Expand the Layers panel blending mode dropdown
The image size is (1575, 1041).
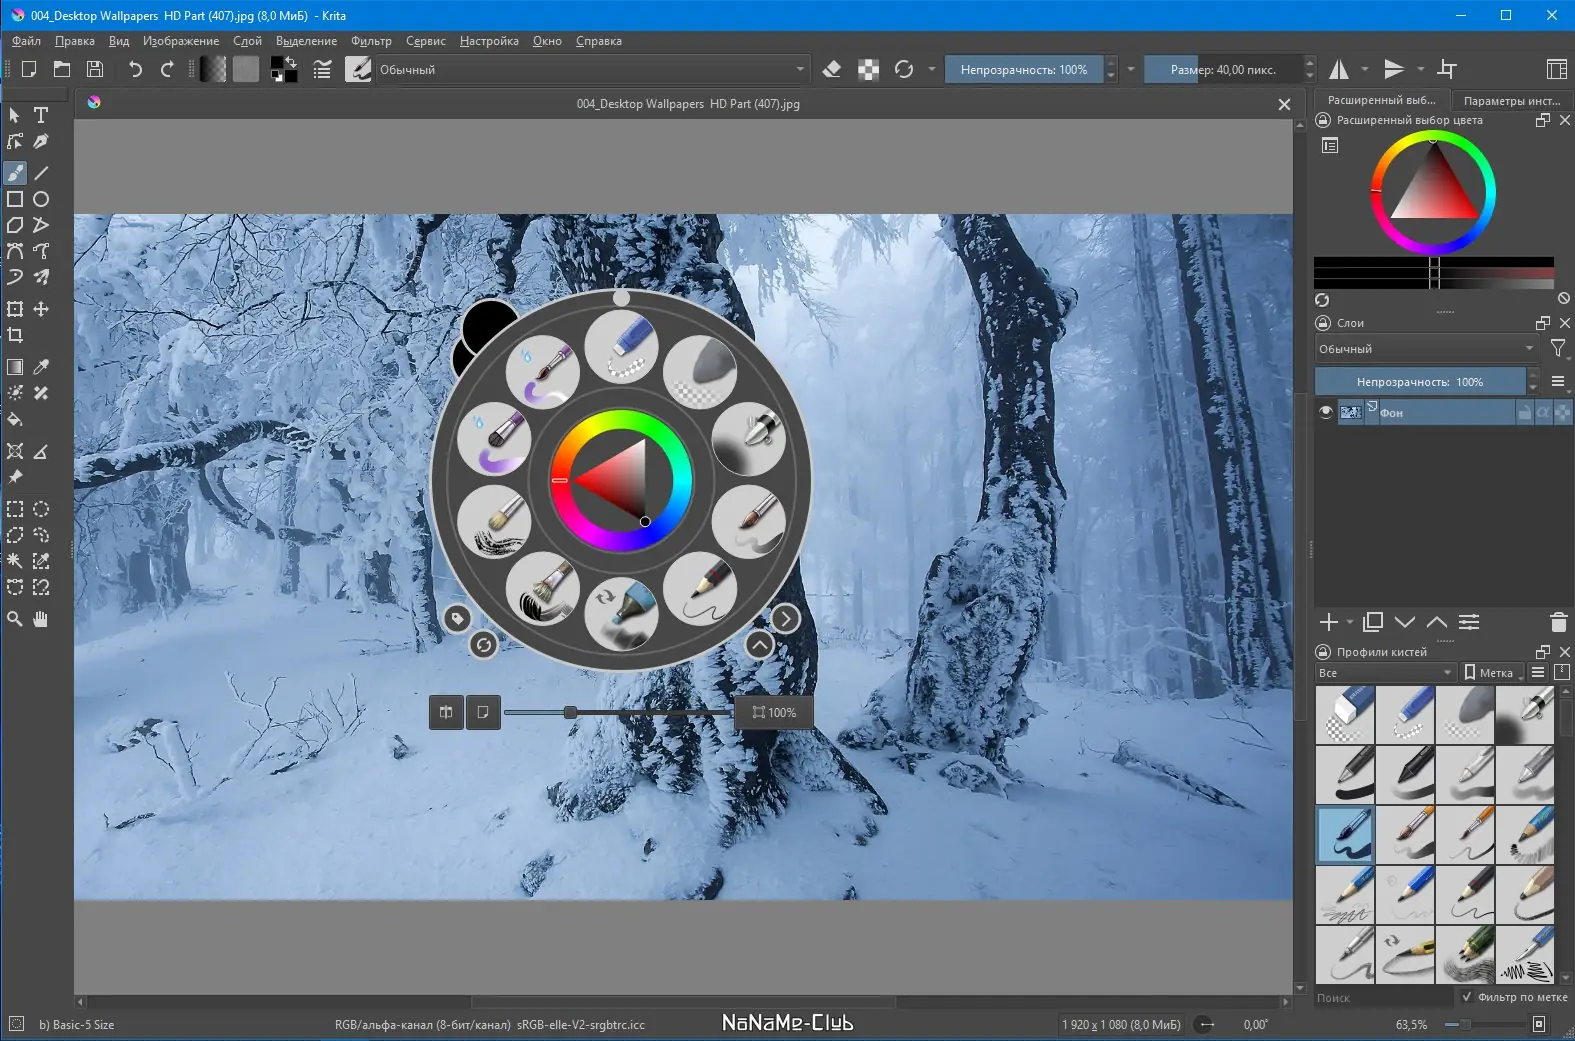[1427, 349]
